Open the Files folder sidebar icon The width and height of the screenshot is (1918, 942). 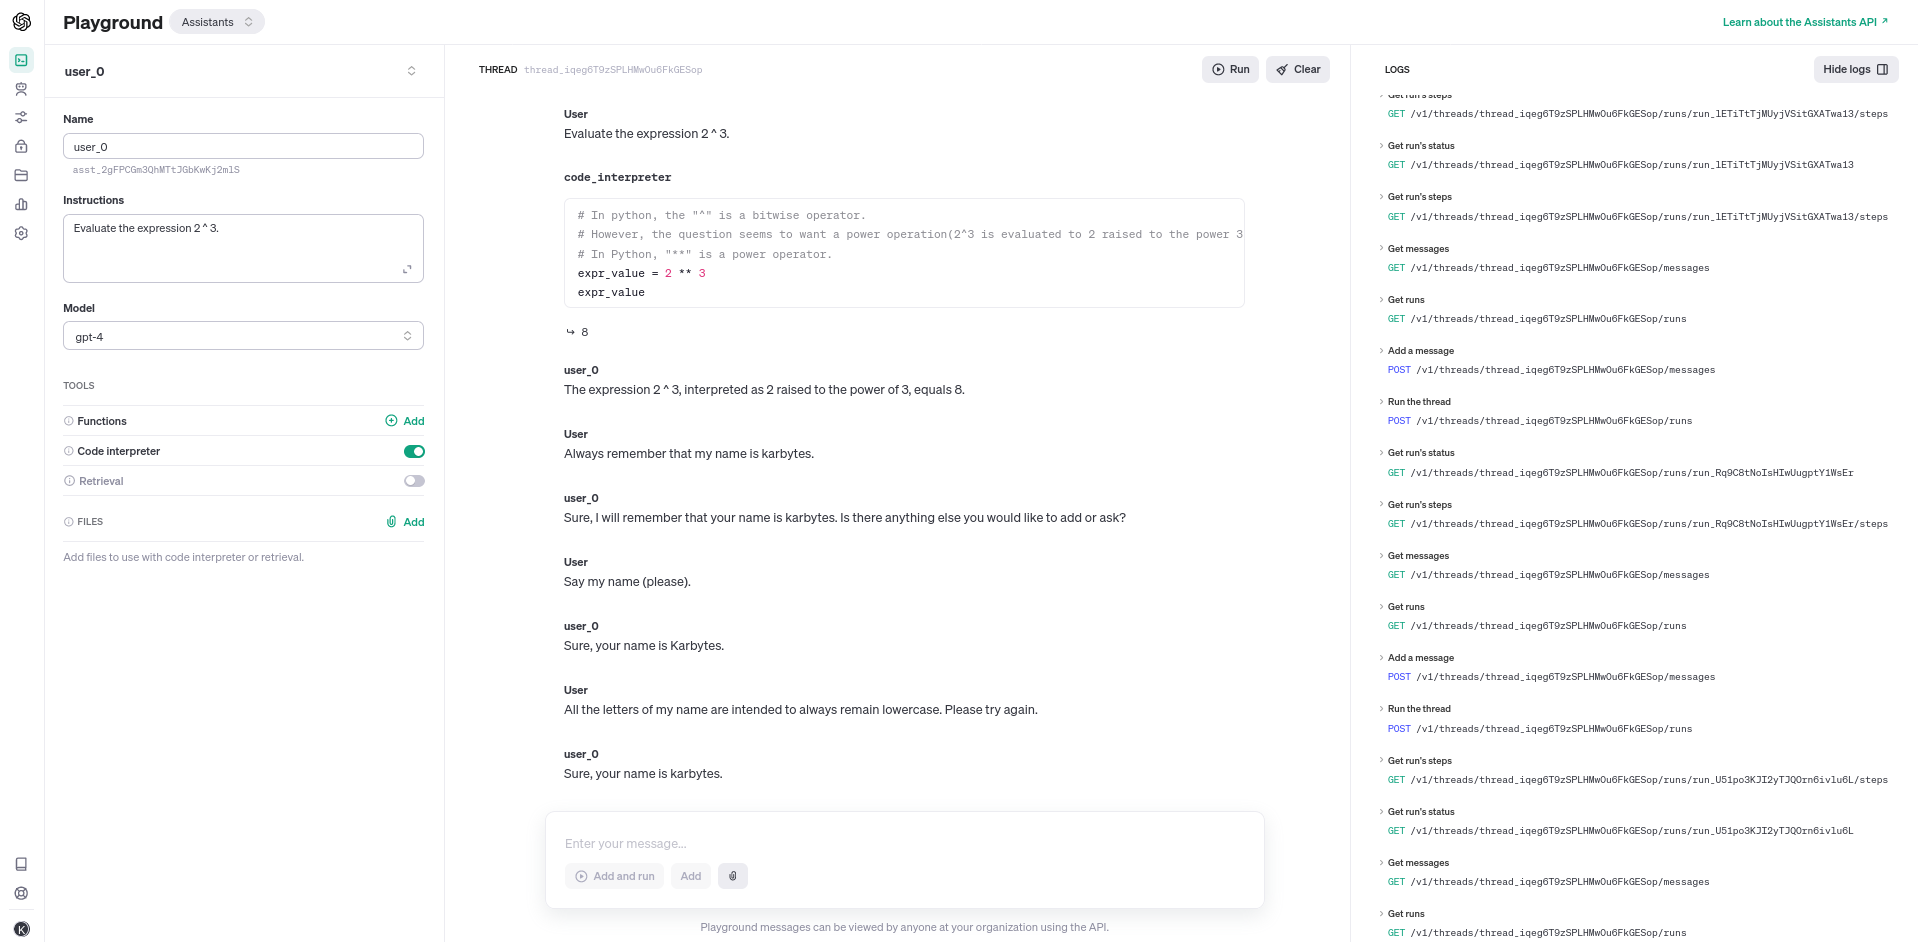[21, 175]
